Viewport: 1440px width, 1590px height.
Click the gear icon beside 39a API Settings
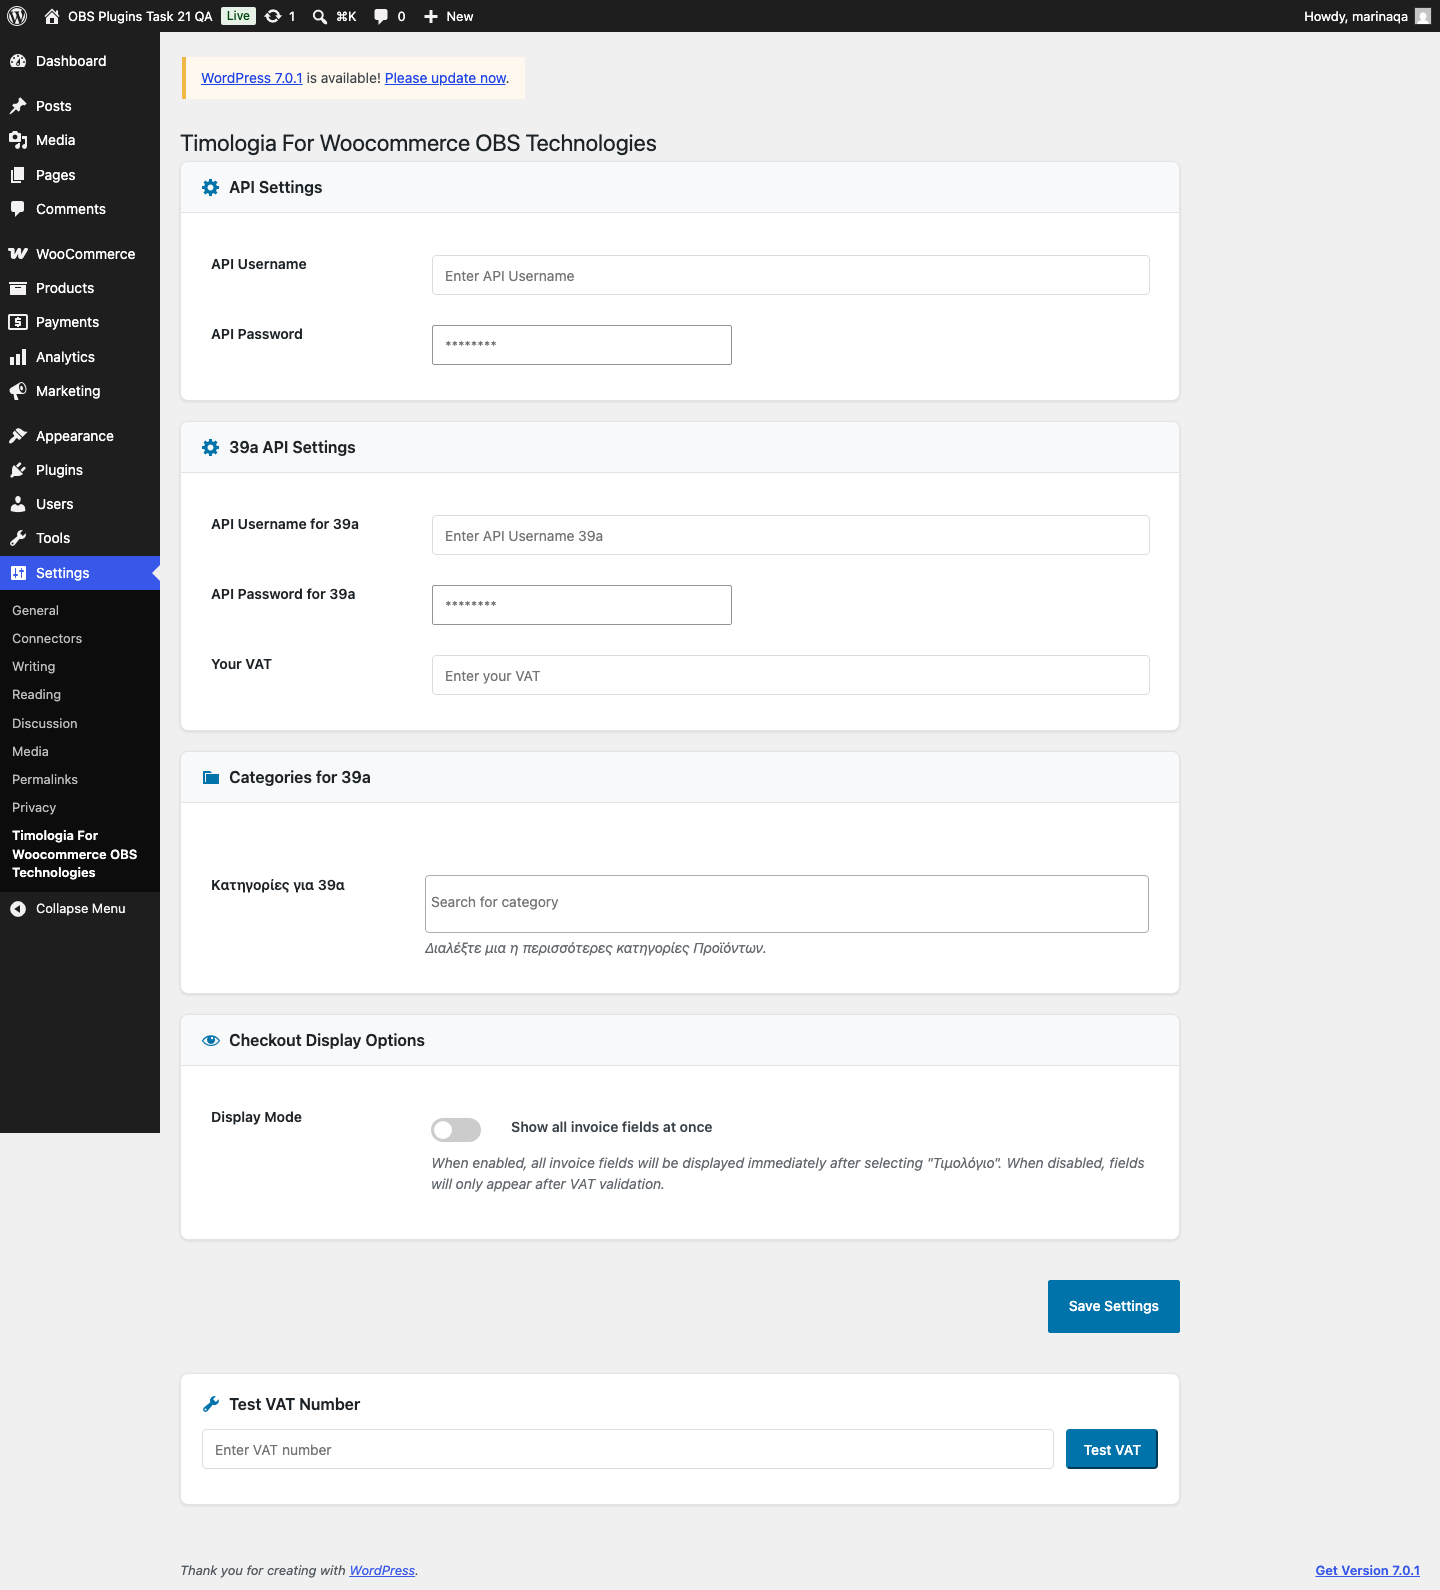(x=211, y=447)
